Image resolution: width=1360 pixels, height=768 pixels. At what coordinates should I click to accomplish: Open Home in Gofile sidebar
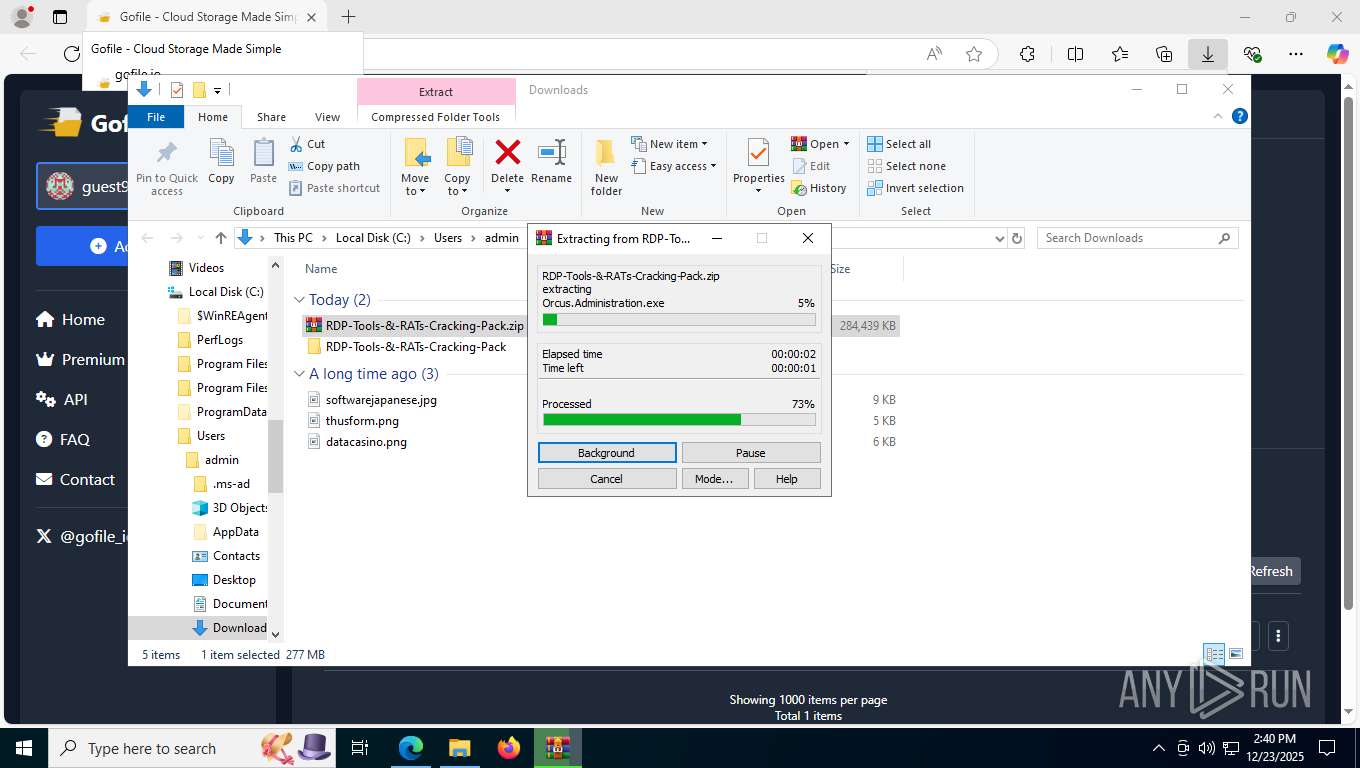70,320
